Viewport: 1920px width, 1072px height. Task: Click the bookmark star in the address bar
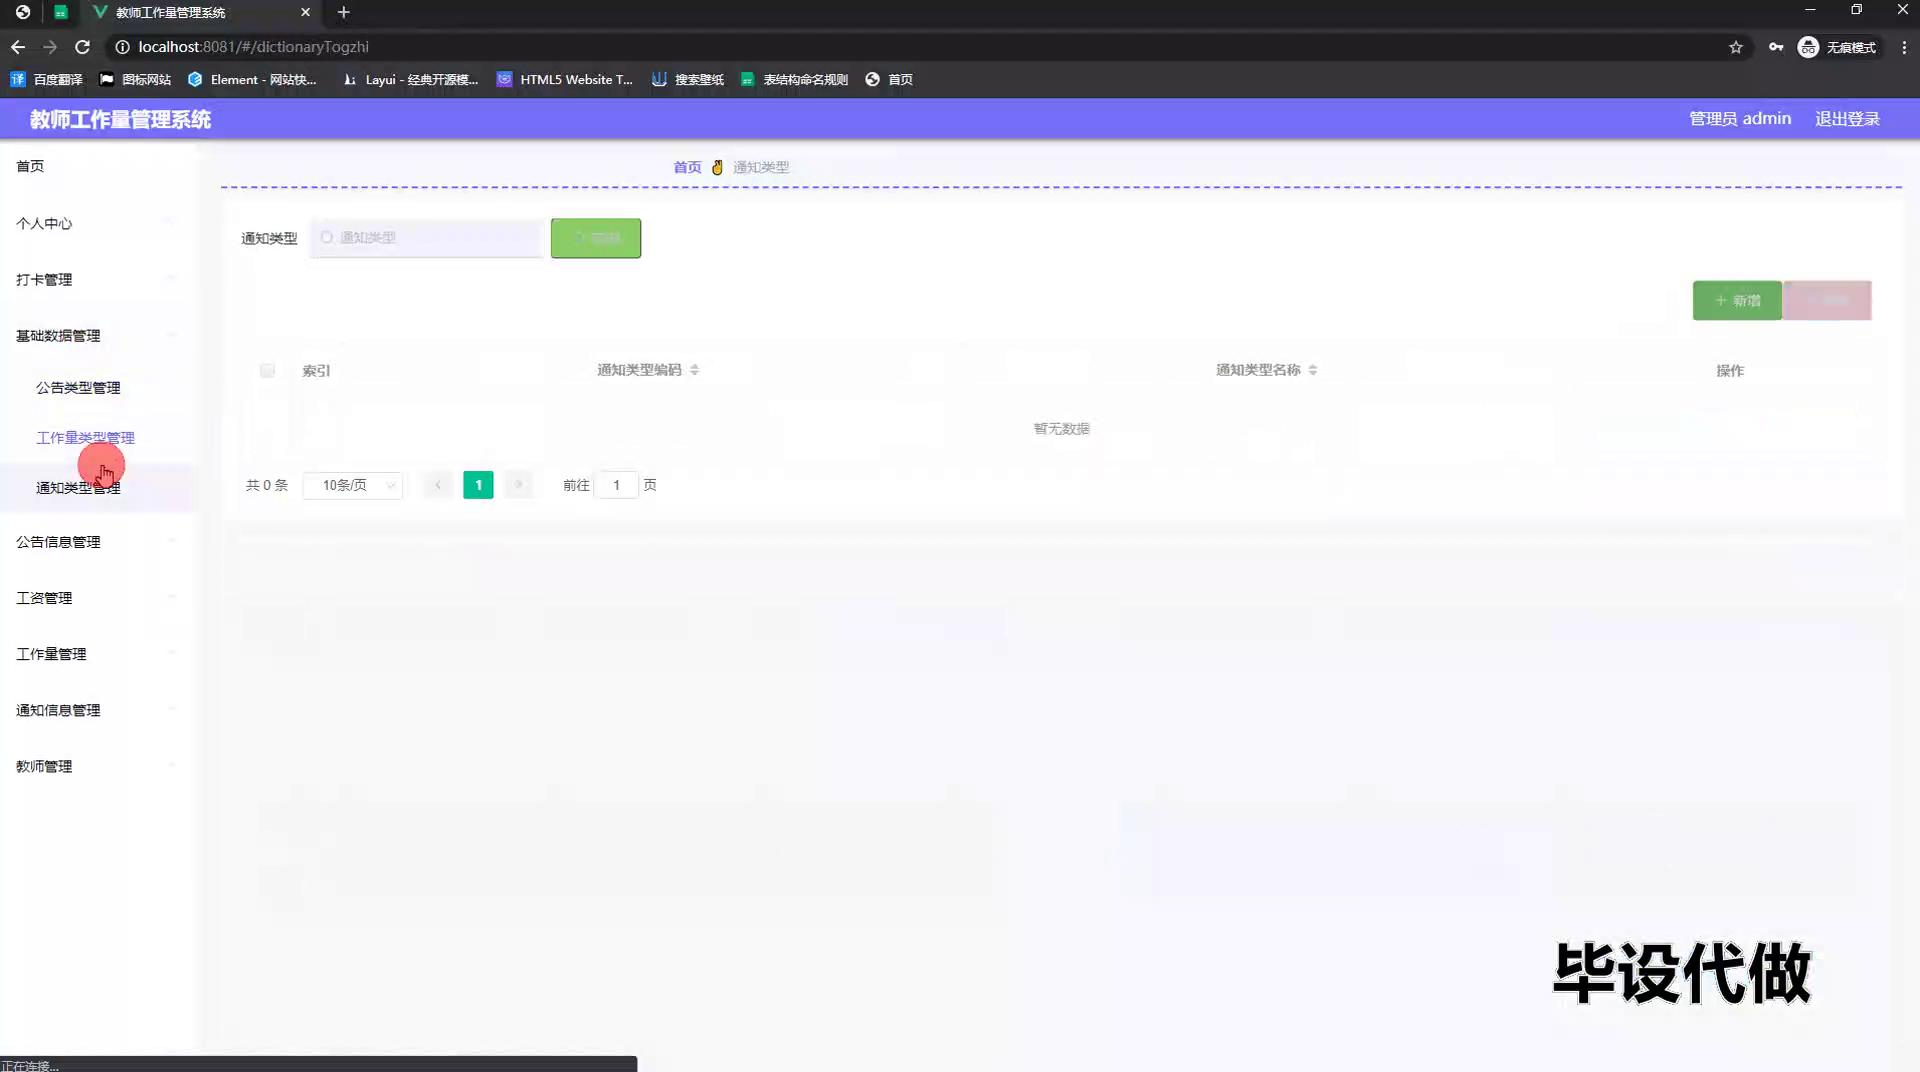coord(1737,47)
